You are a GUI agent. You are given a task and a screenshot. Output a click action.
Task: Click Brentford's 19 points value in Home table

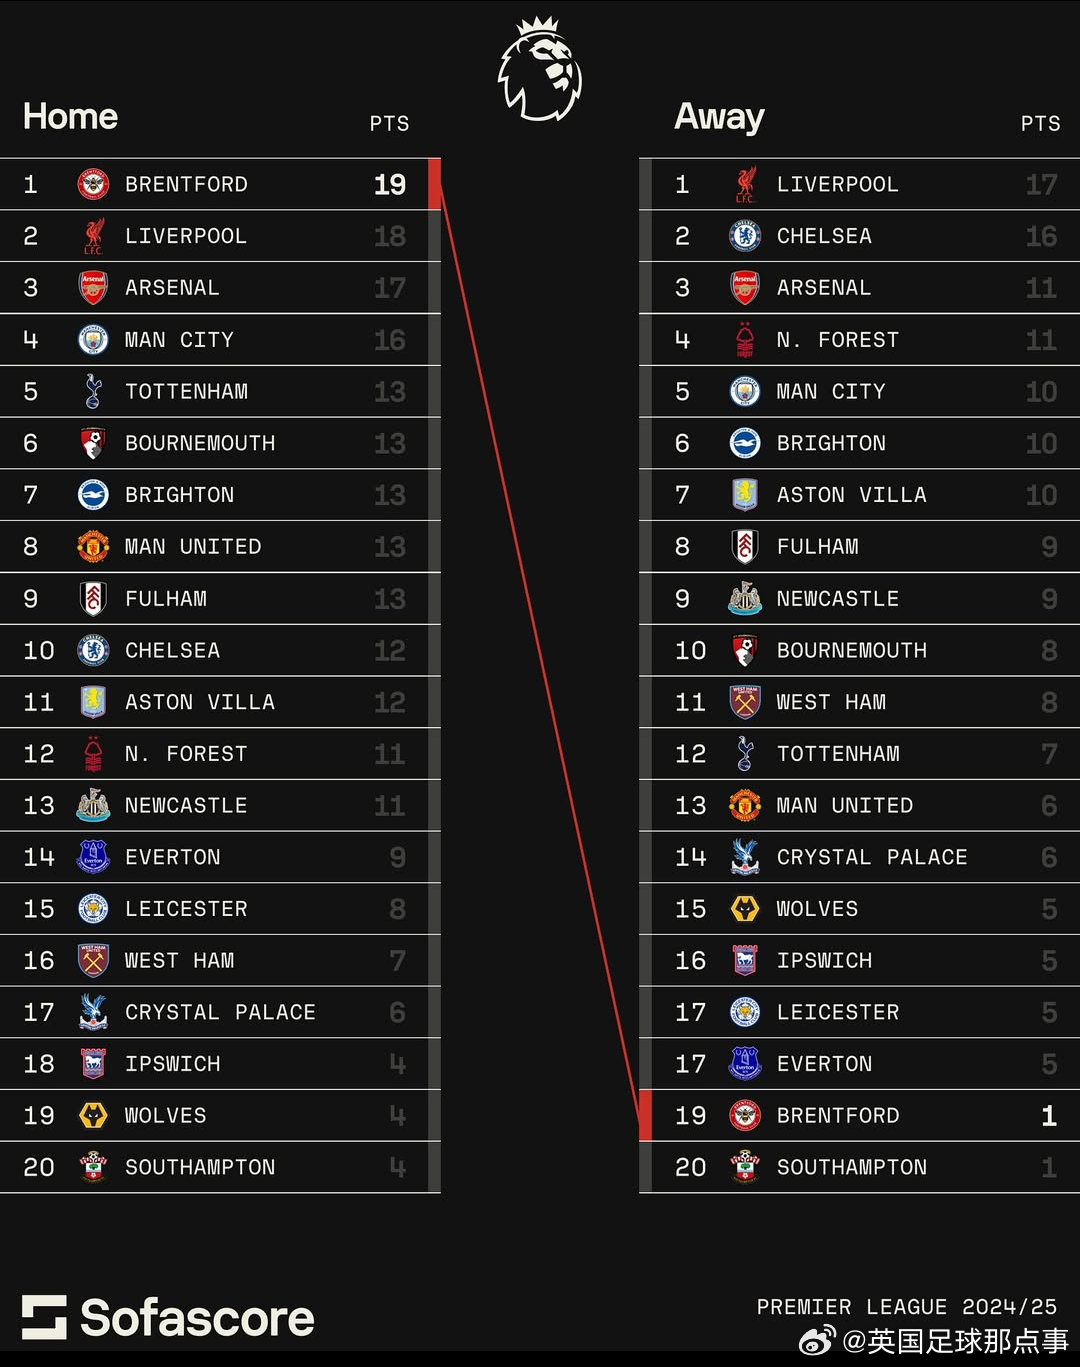(x=389, y=185)
